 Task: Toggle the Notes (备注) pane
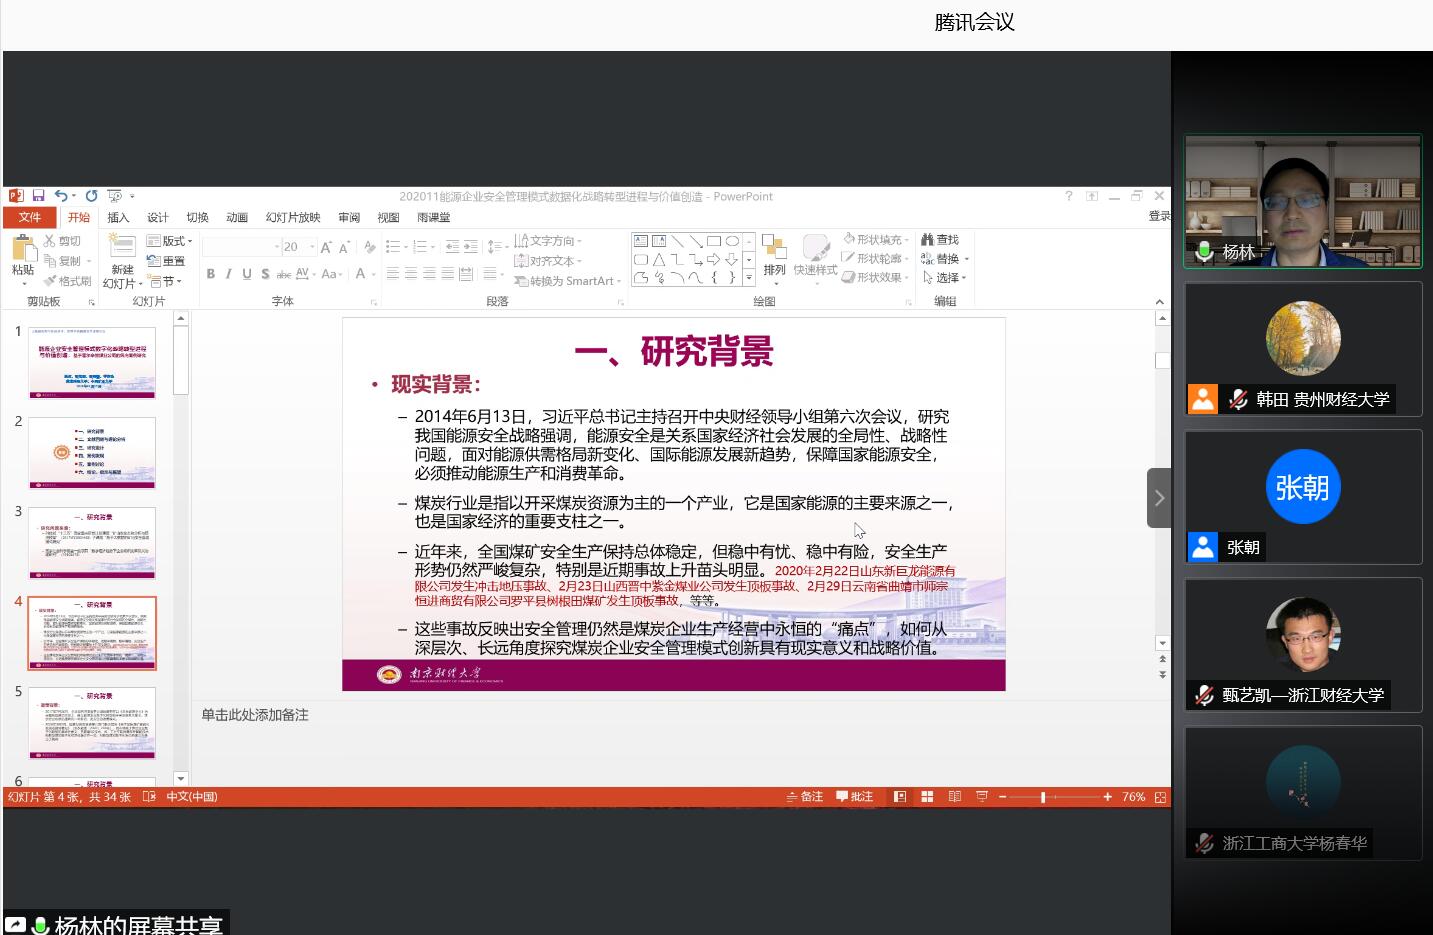804,797
